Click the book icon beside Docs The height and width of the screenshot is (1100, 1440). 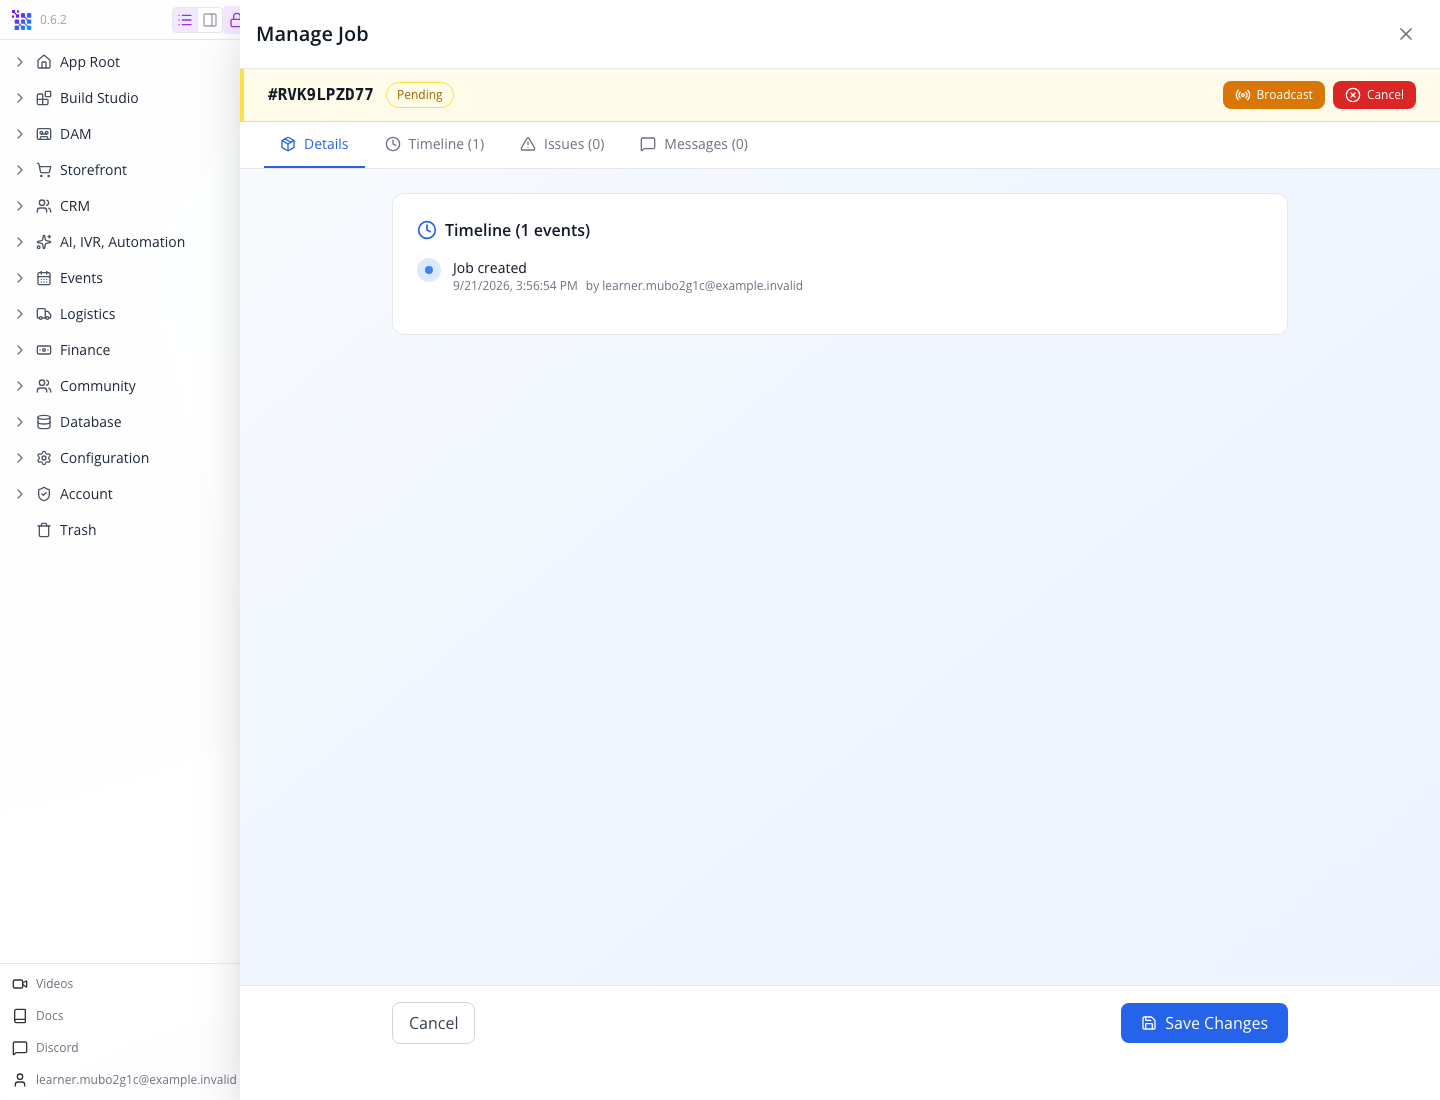coord(20,1016)
